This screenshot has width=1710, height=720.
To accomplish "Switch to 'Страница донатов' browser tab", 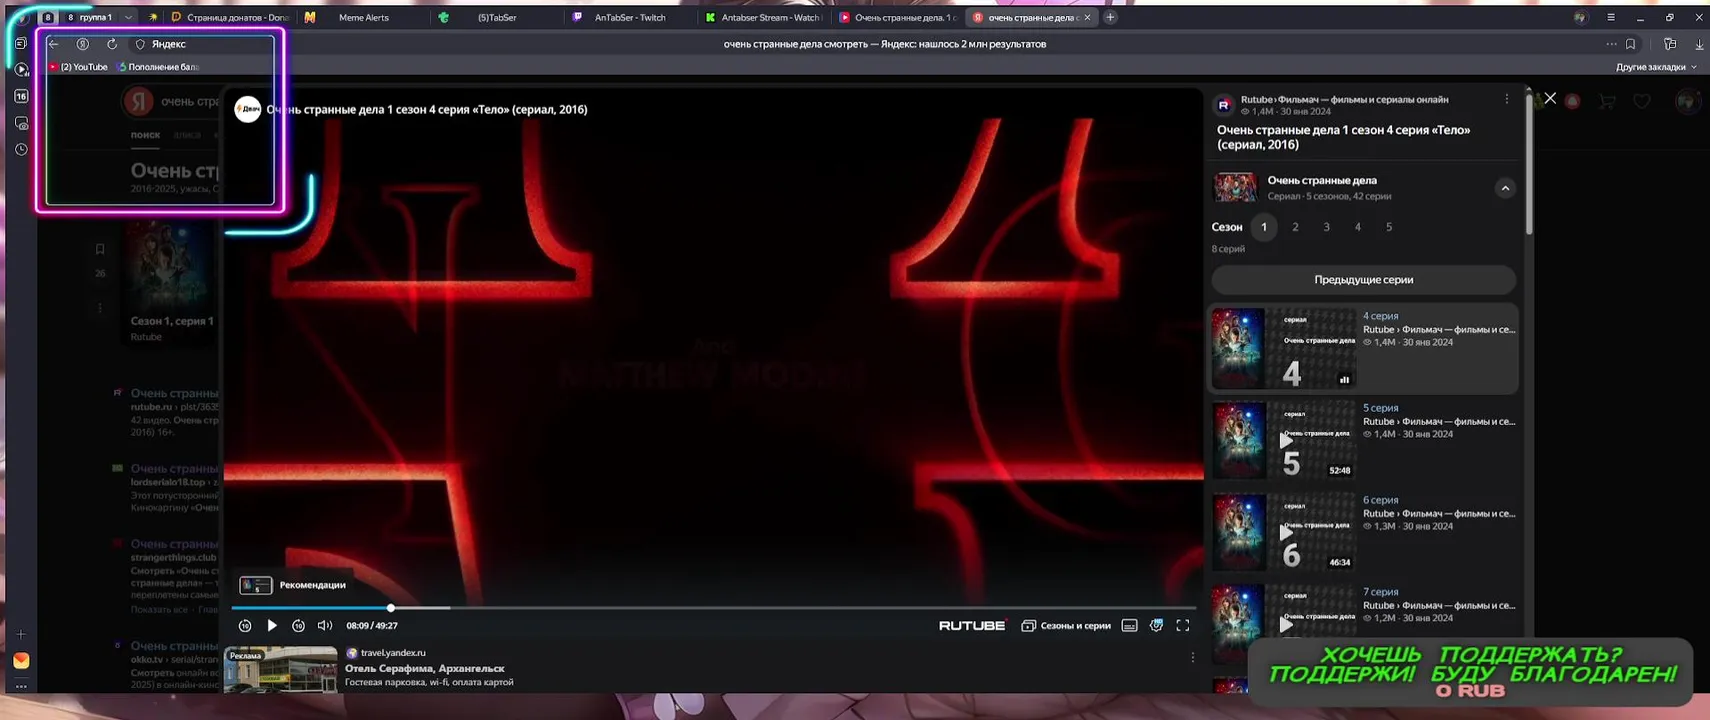I will [x=230, y=17].
